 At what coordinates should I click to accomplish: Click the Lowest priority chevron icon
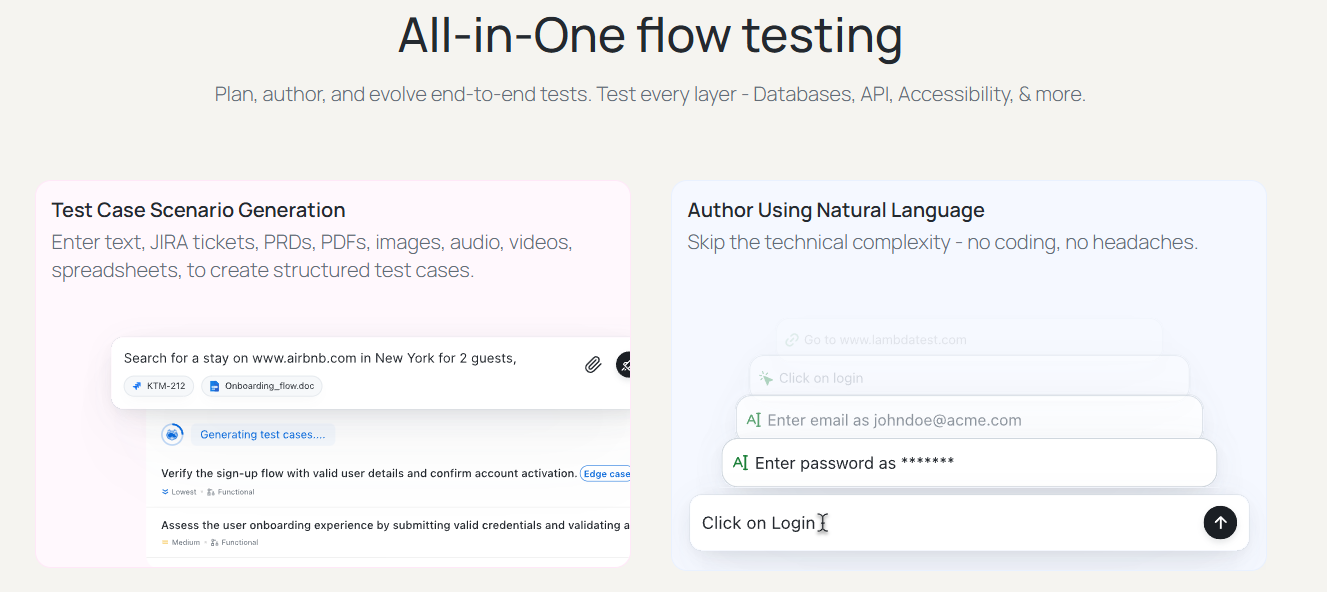[x=165, y=492]
